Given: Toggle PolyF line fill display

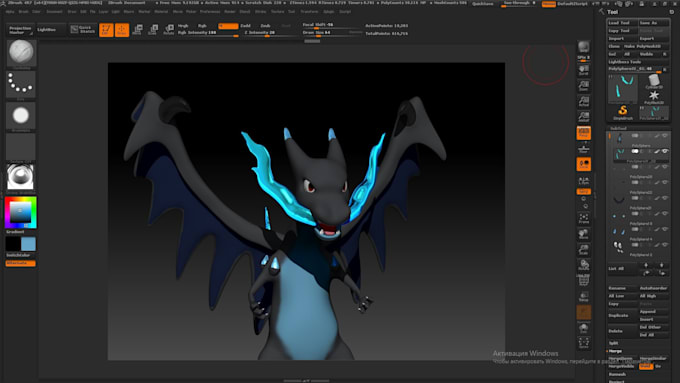Looking at the screenshot, I should 584,281.
